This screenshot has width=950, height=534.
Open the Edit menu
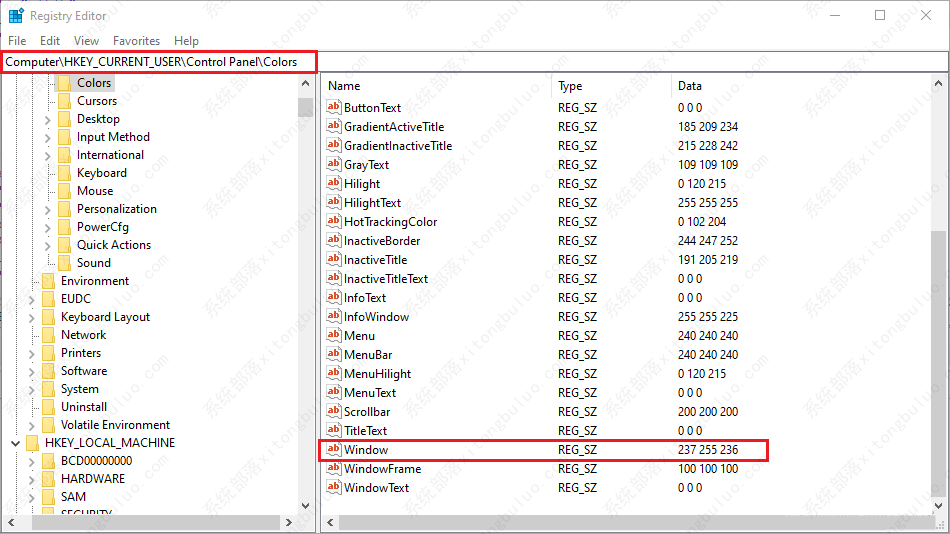click(50, 41)
